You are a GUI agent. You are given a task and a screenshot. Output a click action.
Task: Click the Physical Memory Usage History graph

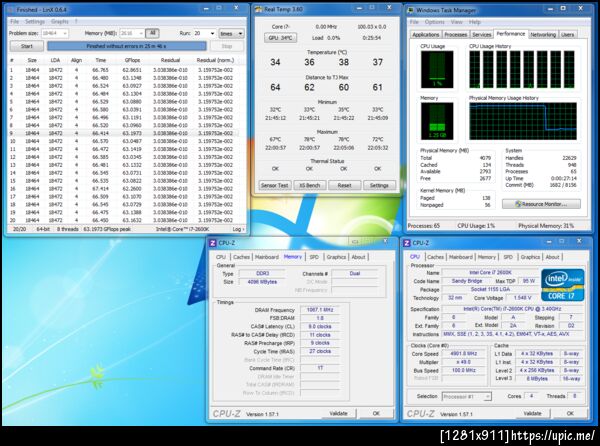click(x=523, y=121)
